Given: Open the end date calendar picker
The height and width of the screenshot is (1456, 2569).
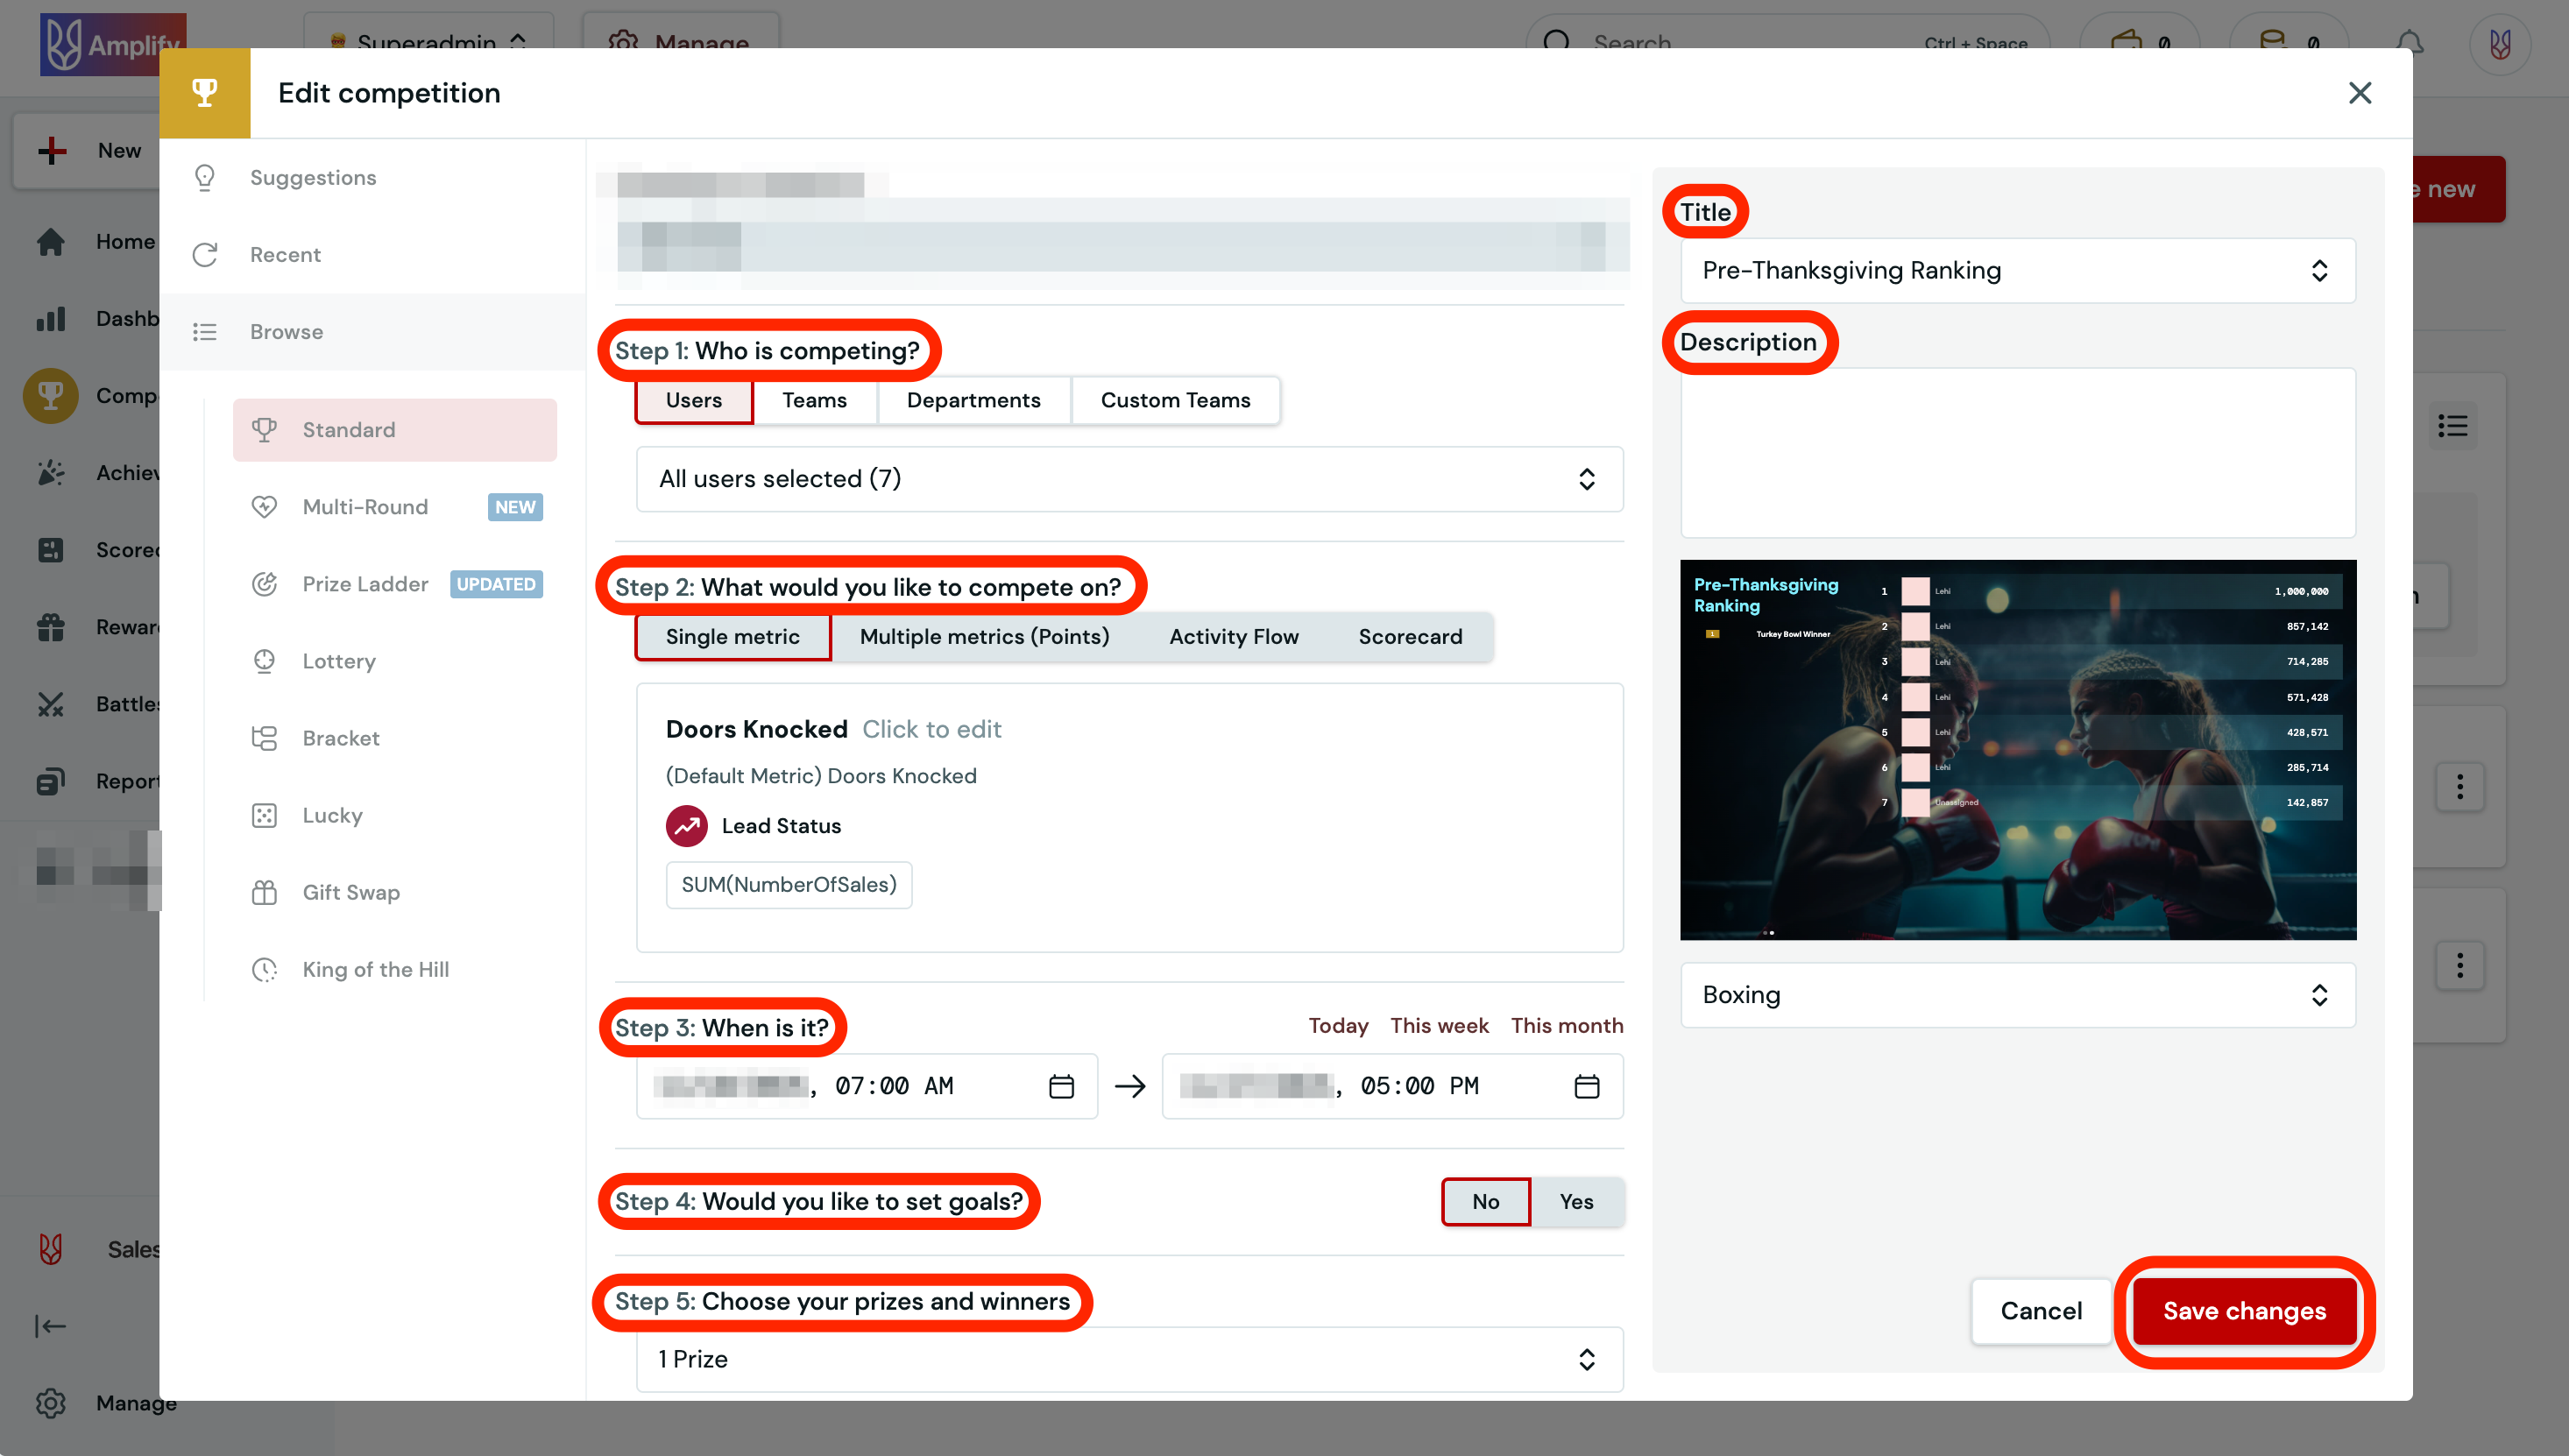Looking at the screenshot, I should 1586,1086.
